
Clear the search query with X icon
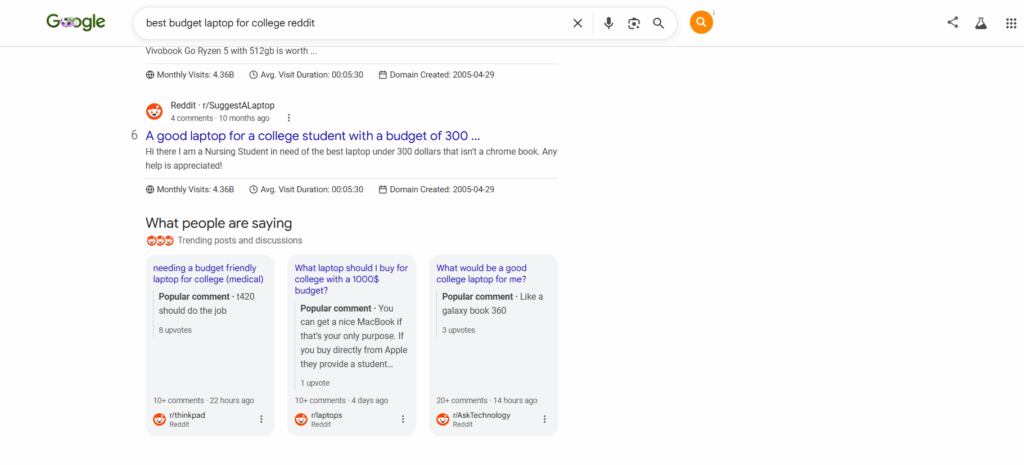pyautogui.click(x=577, y=24)
